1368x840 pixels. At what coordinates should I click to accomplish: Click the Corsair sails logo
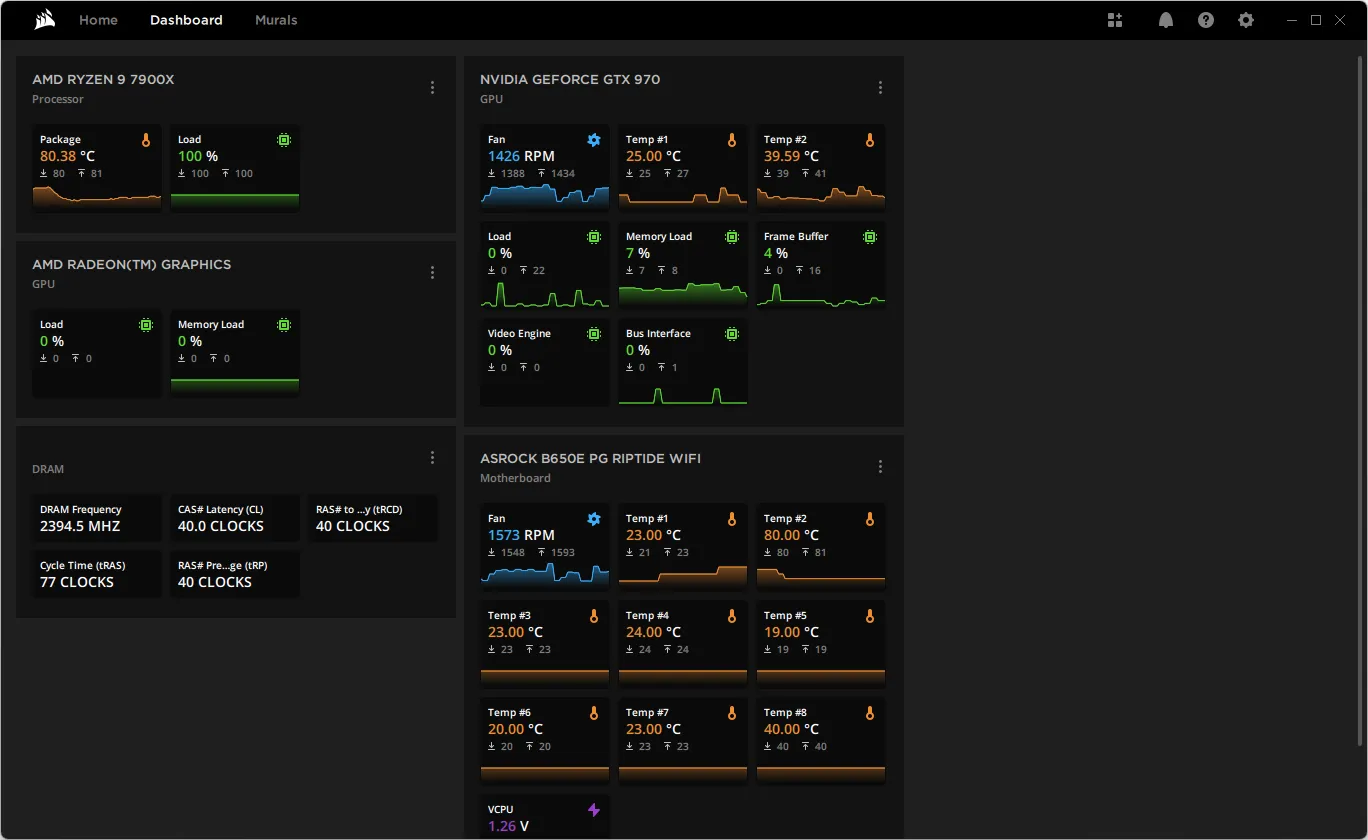click(44, 20)
